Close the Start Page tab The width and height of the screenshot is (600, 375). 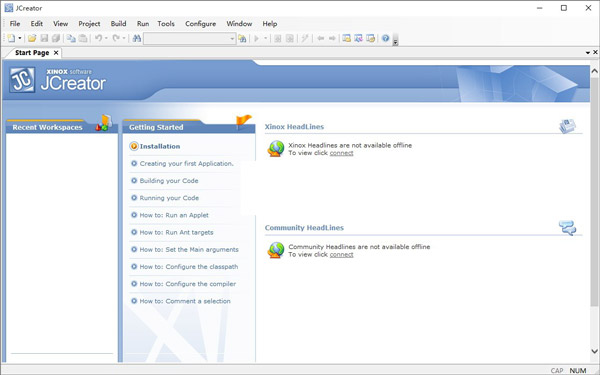tap(56, 53)
